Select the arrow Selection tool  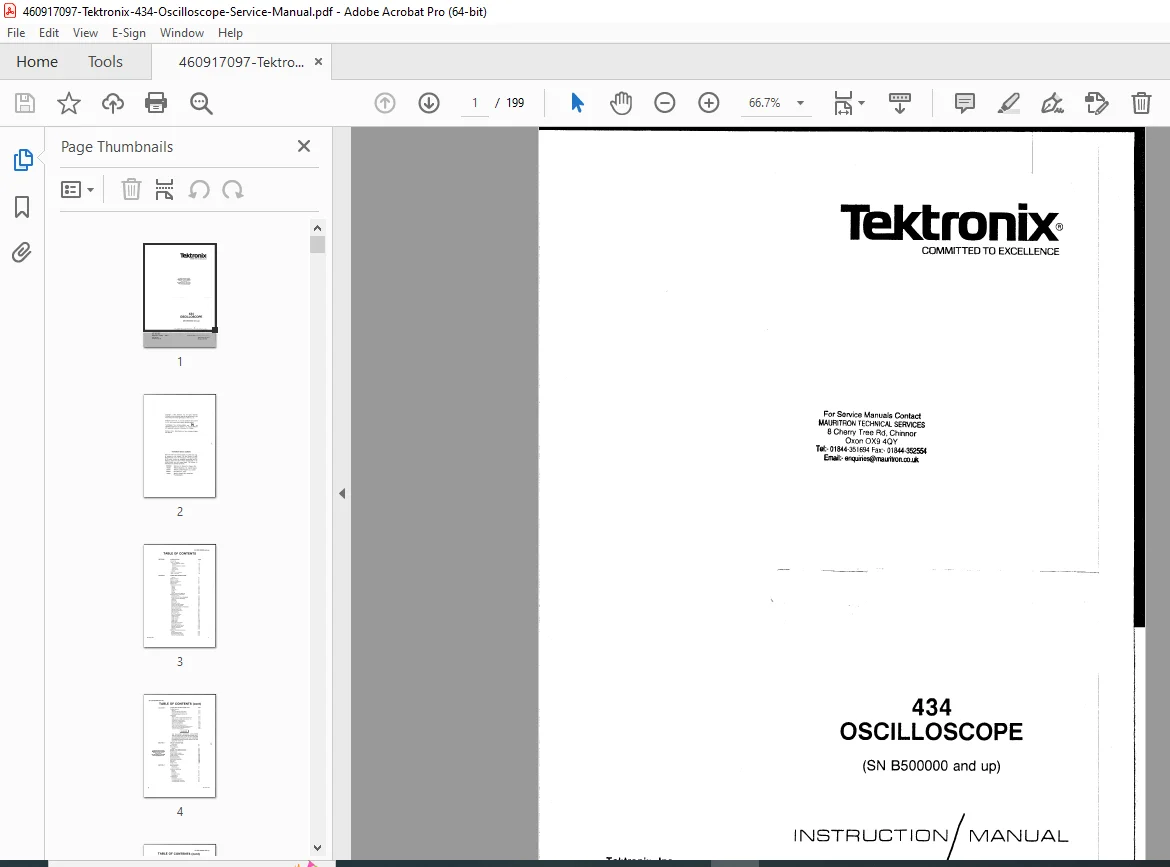pyautogui.click(x=577, y=103)
